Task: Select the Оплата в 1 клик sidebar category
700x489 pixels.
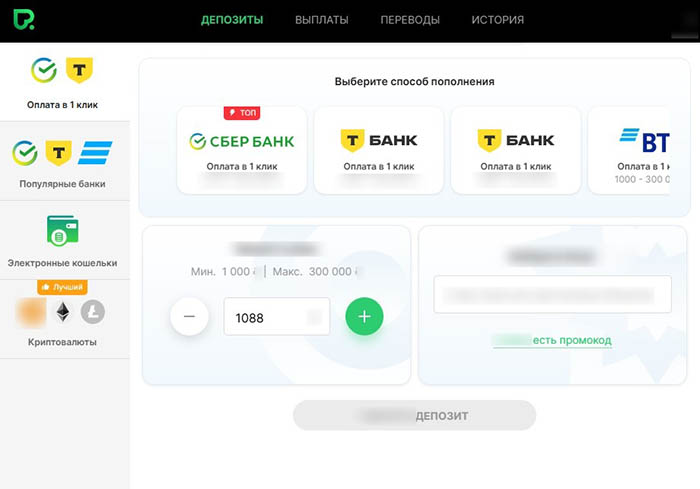Action: point(65,83)
